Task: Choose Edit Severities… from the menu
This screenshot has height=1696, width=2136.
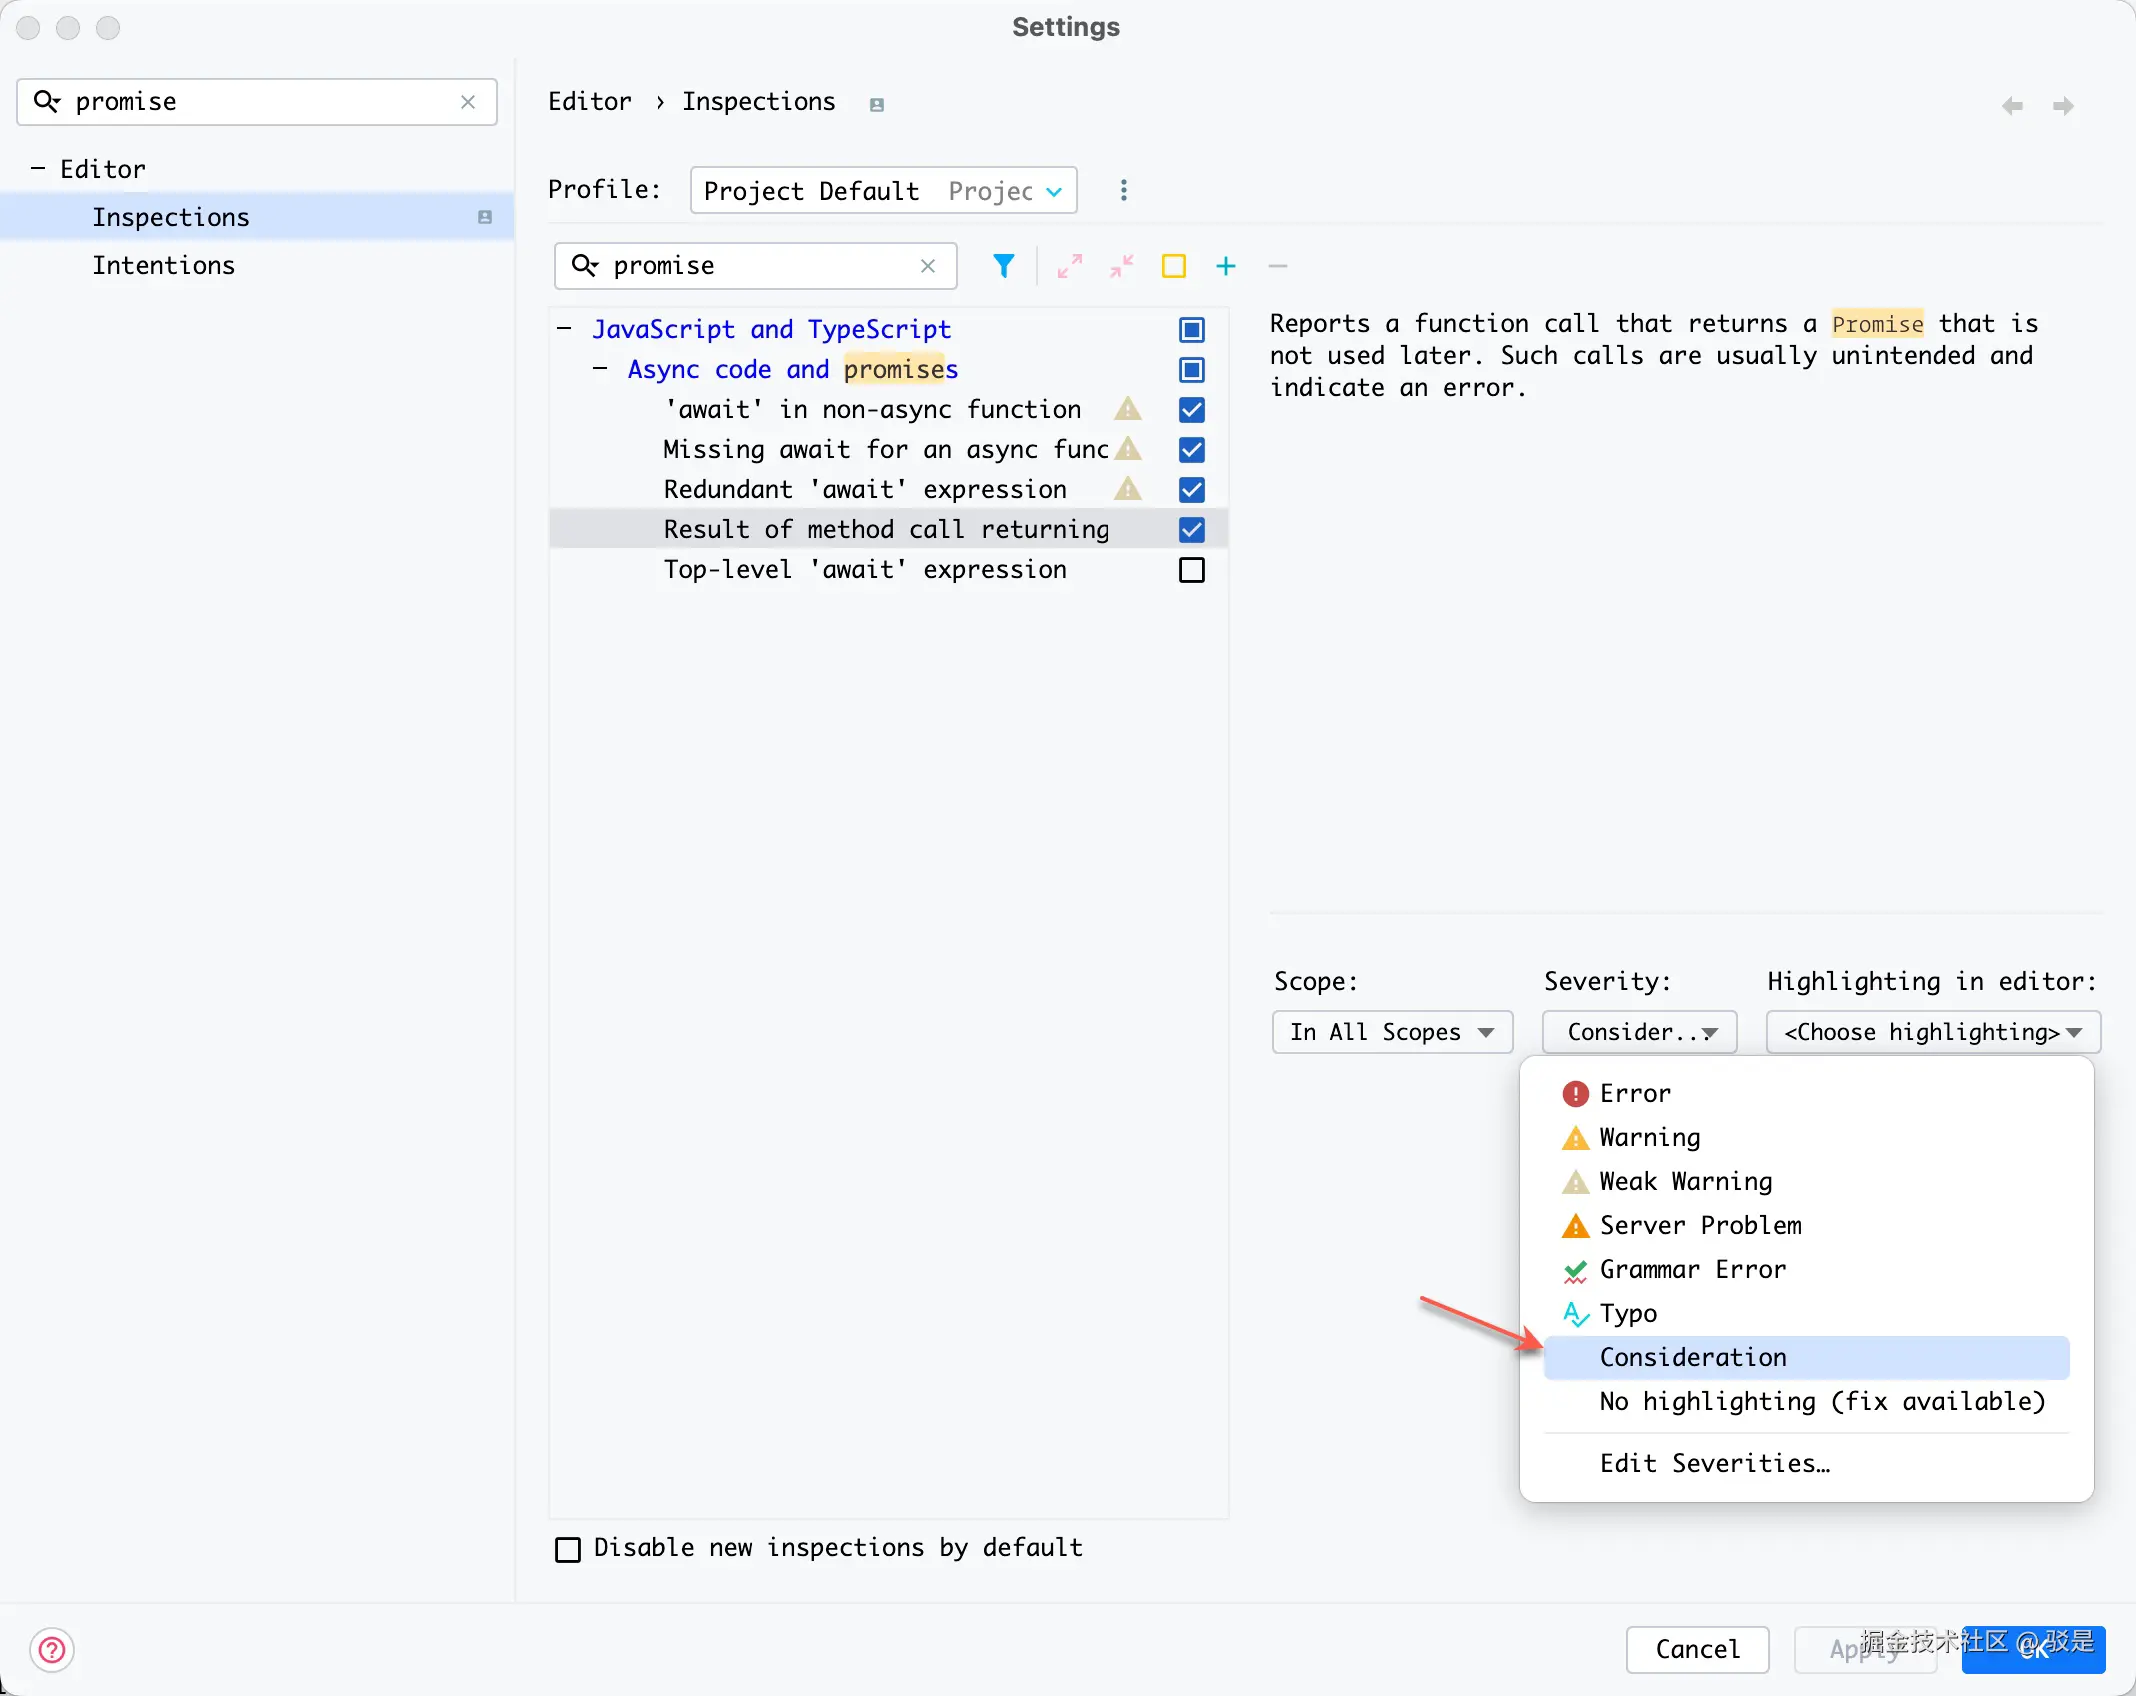Action: click(x=1714, y=1464)
